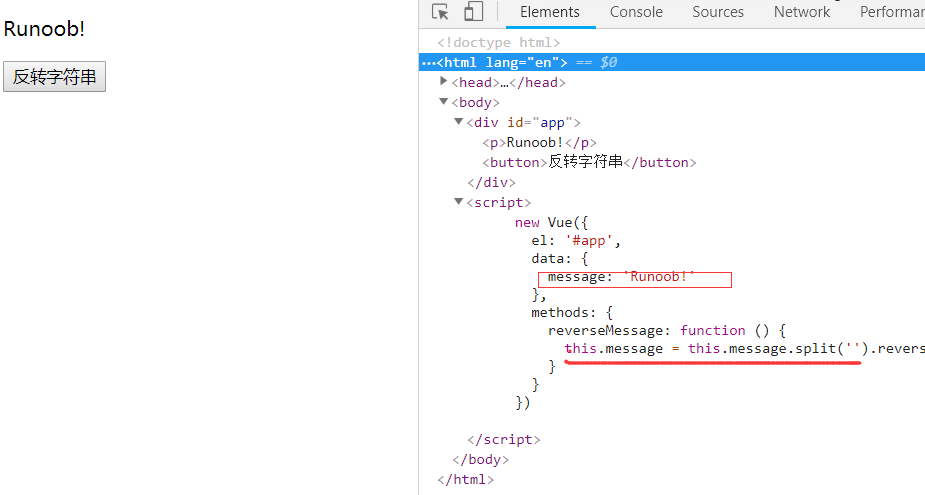Collapse the body node arrow
The image size is (925, 495).
[x=444, y=102]
